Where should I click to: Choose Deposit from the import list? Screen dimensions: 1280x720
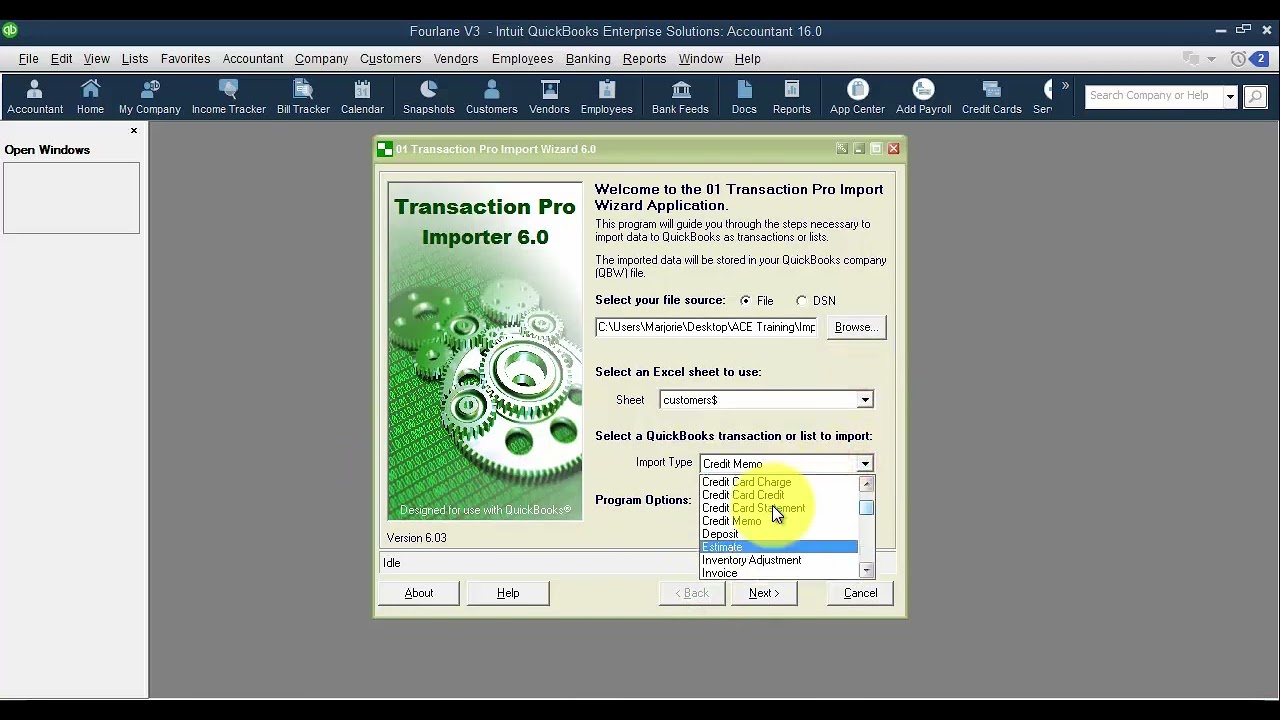[x=720, y=534]
